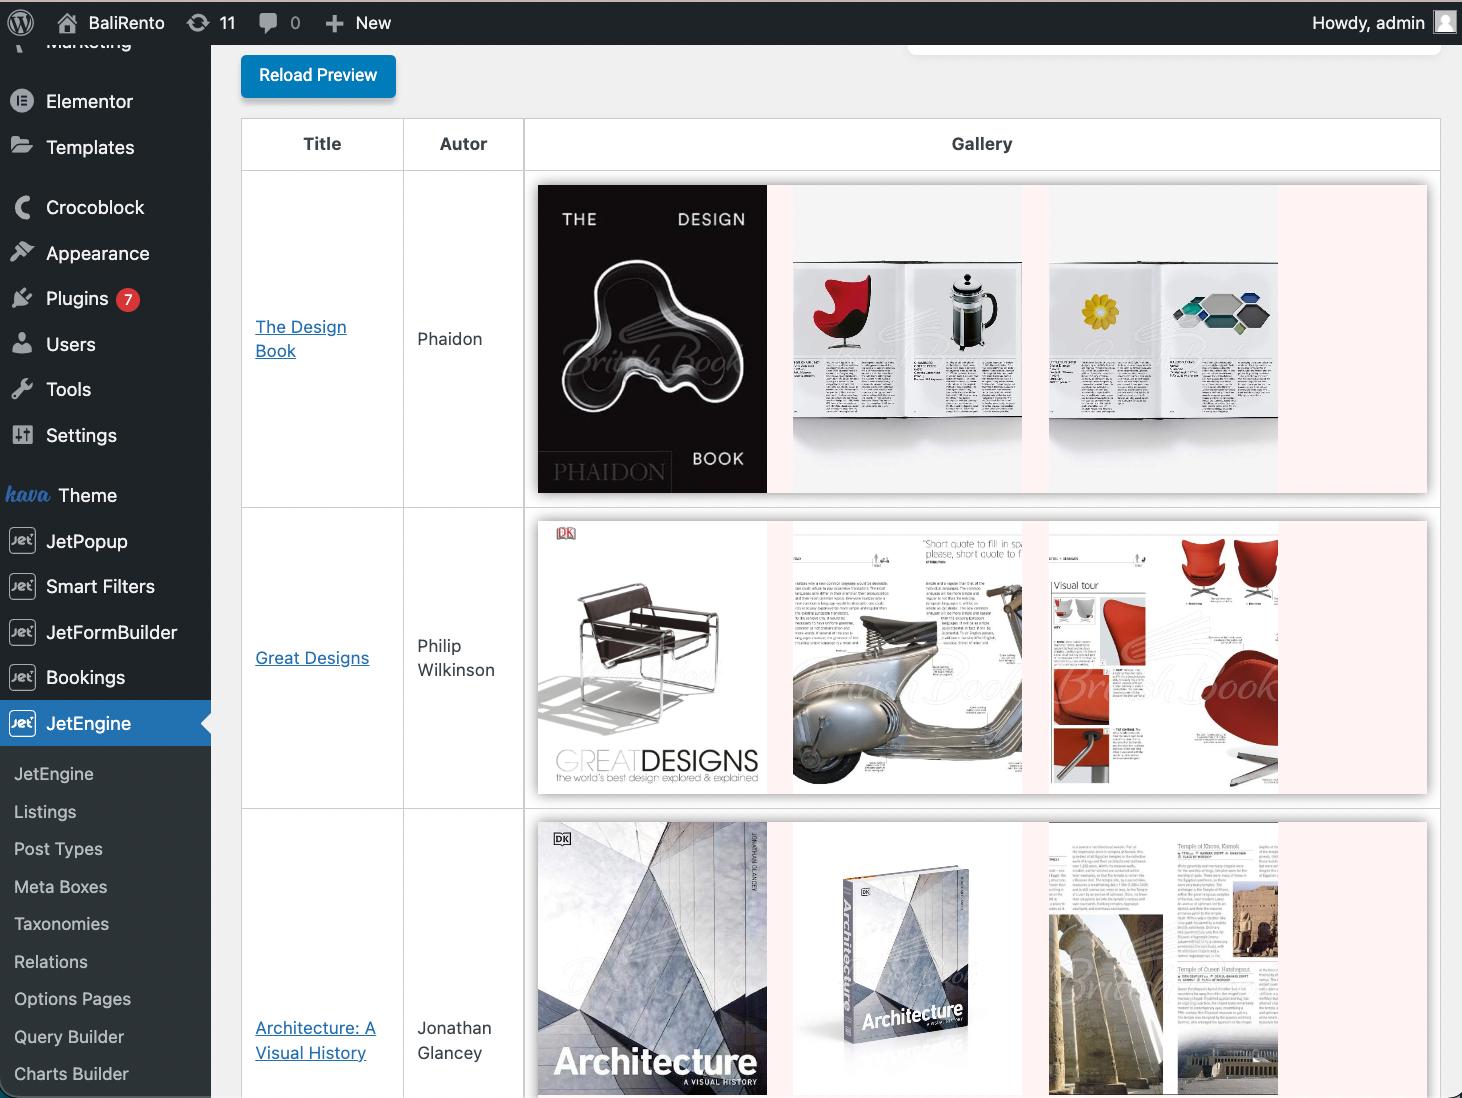Click Howdy, admin account link
Image resolution: width=1462 pixels, height=1098 pixels.
(1368, 22)
